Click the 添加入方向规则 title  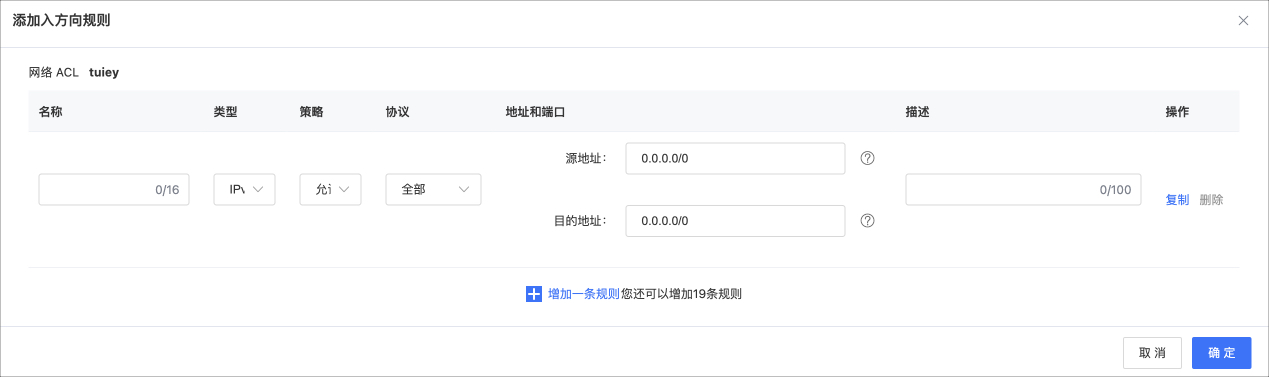(x=61, y=20)
